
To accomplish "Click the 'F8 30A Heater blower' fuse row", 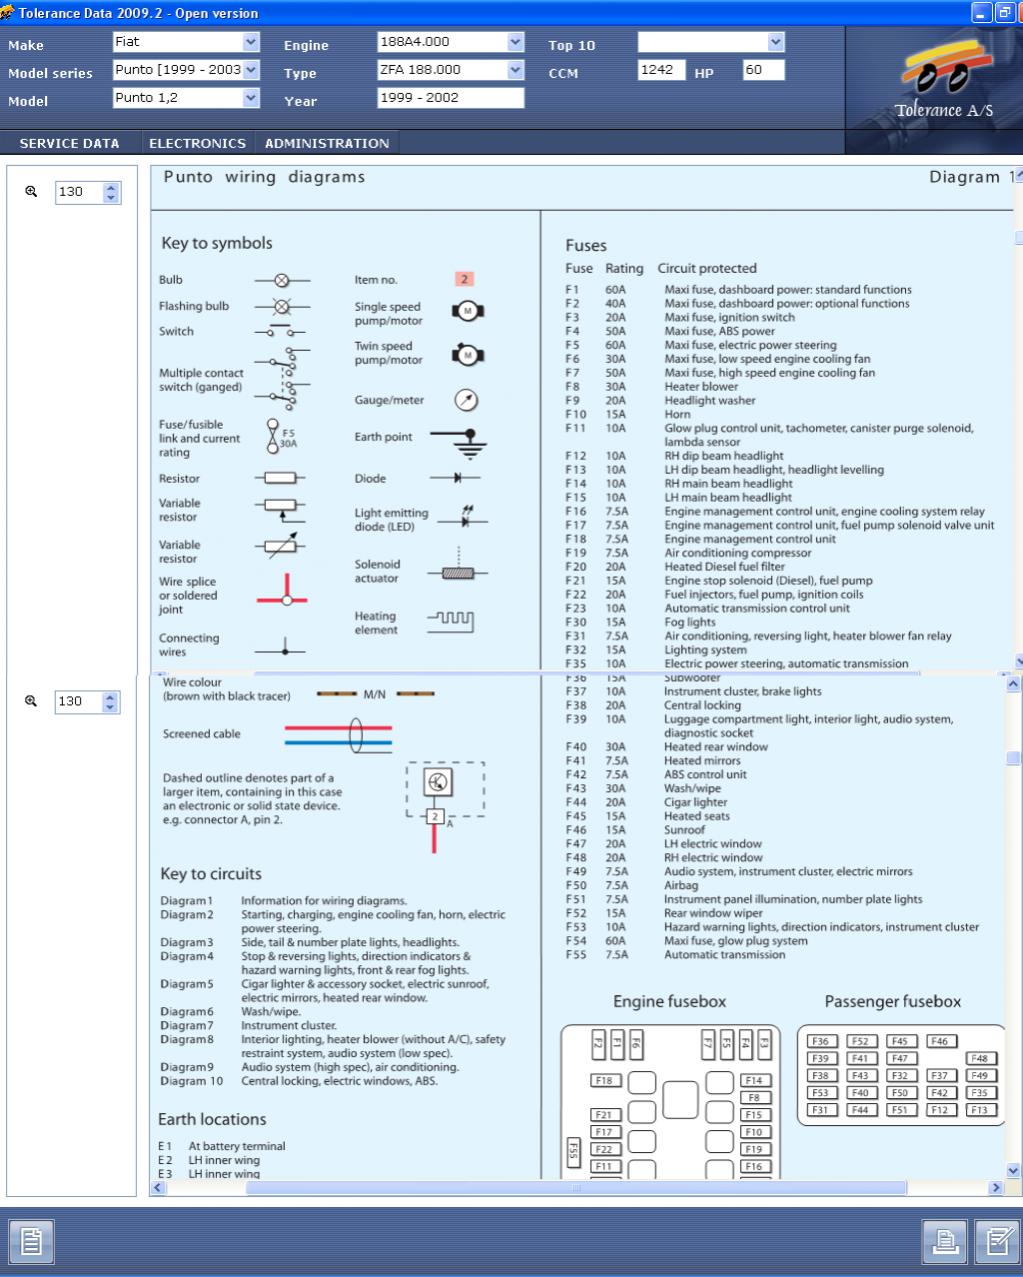I will [x=652, y=386].
